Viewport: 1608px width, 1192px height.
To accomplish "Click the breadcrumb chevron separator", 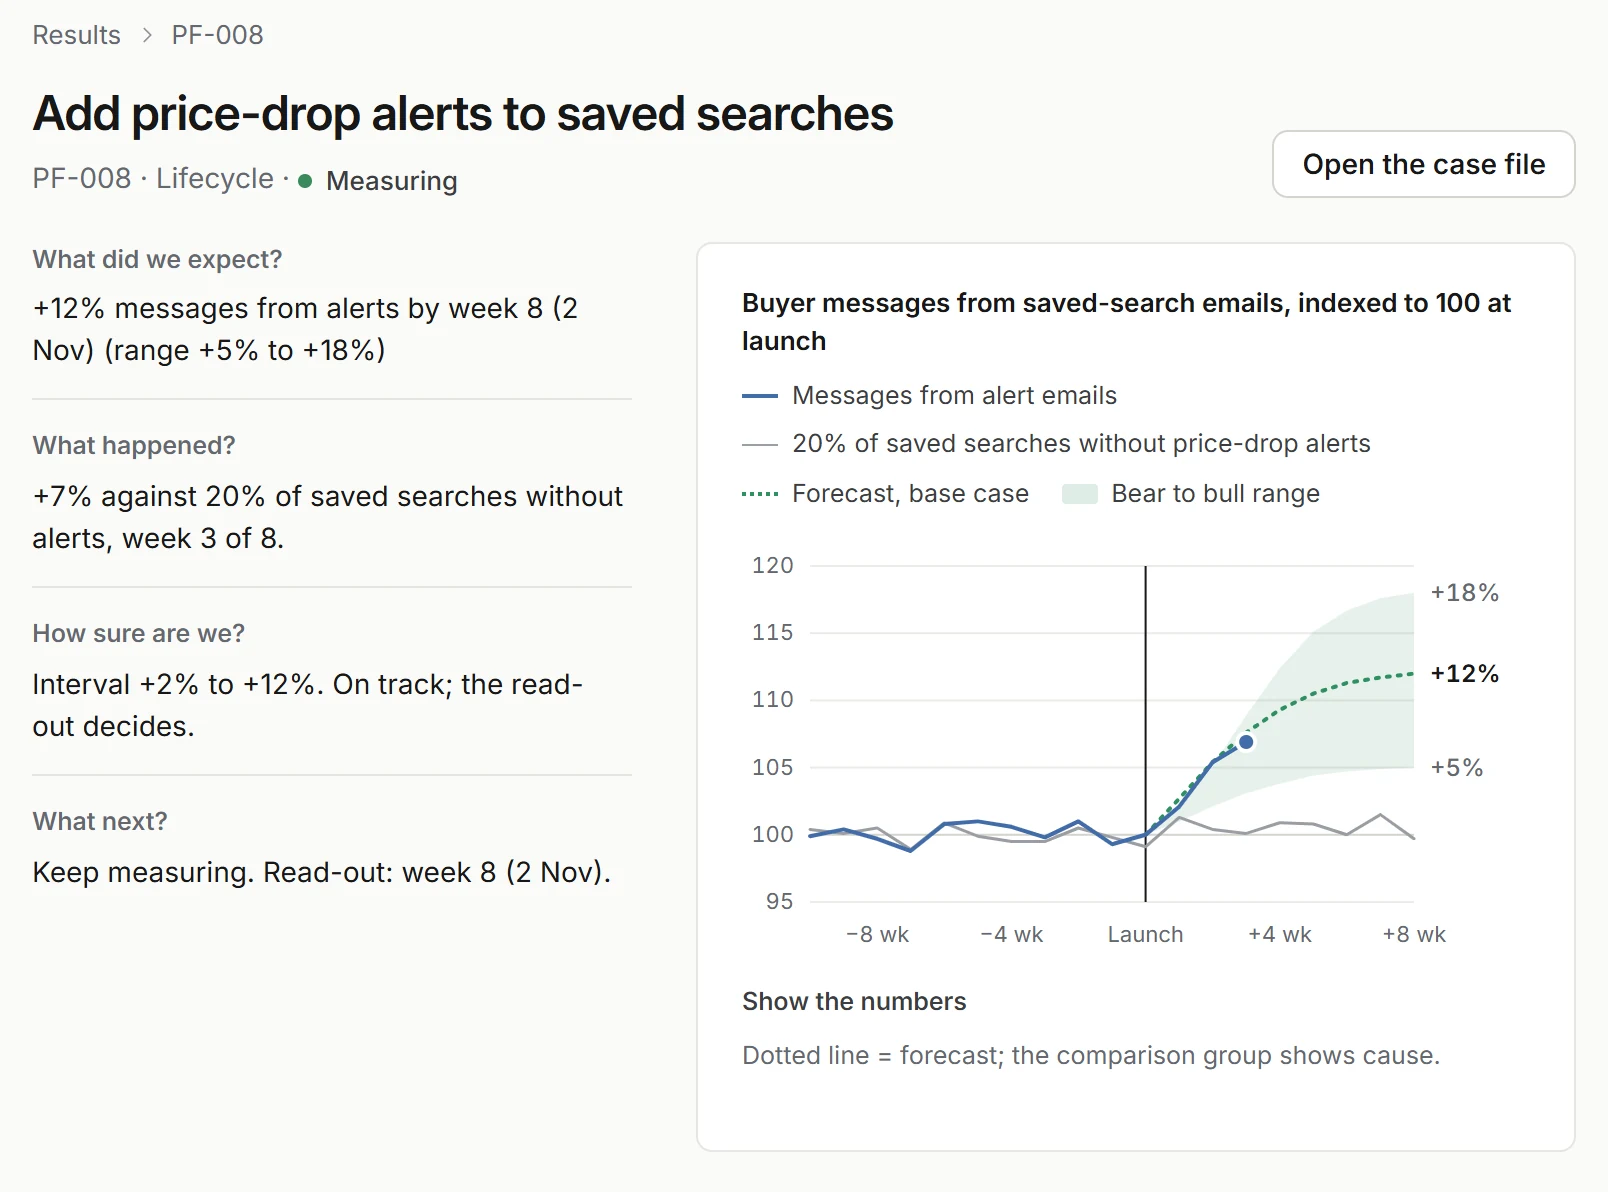I will (147, 35).
